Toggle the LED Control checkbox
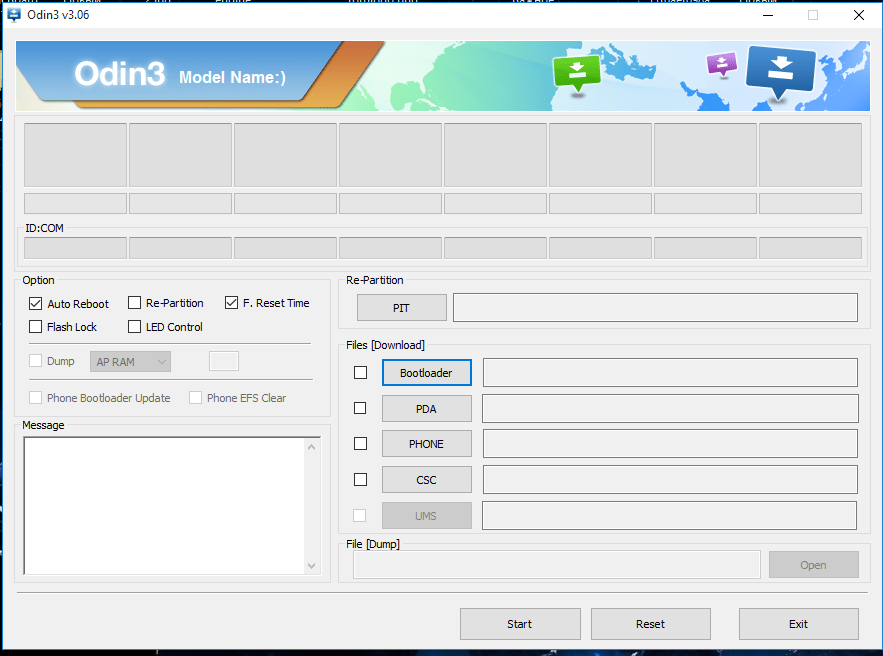Screen dimensions: 883x656 point(134,327)
